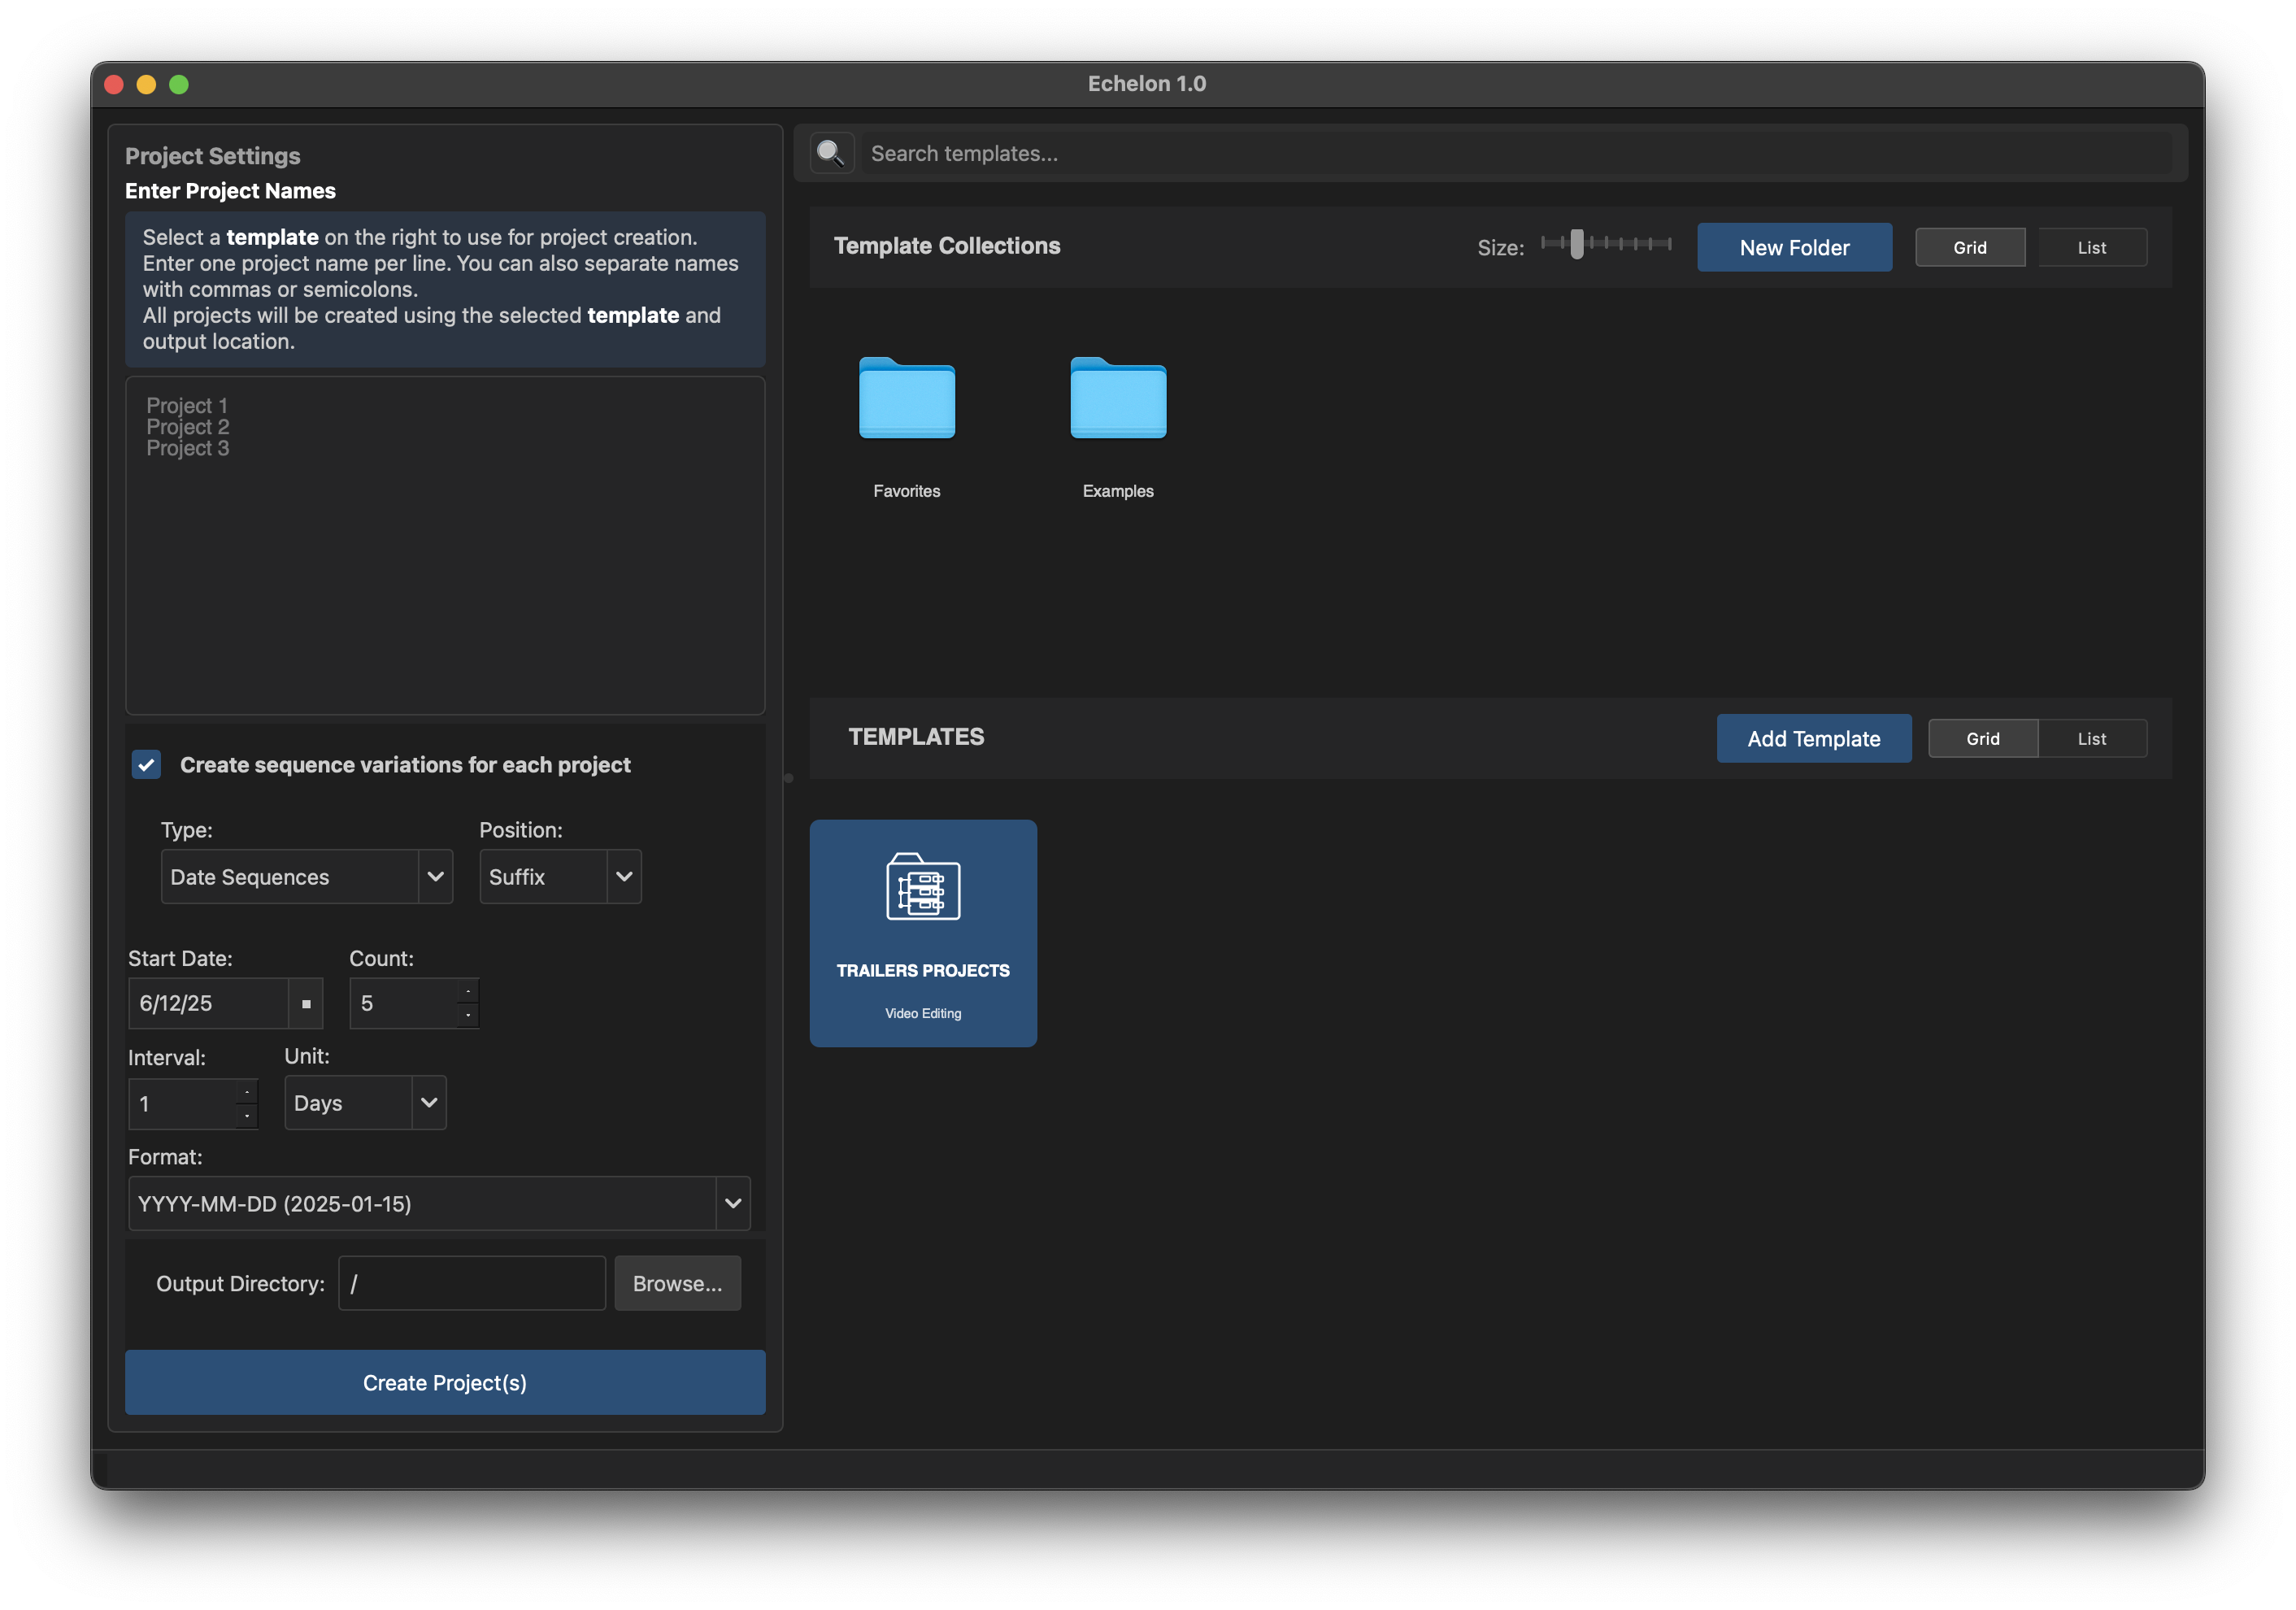
Task: Increase the Interval stepper value
Action: pyautogui.click(x=247, y=1092)
